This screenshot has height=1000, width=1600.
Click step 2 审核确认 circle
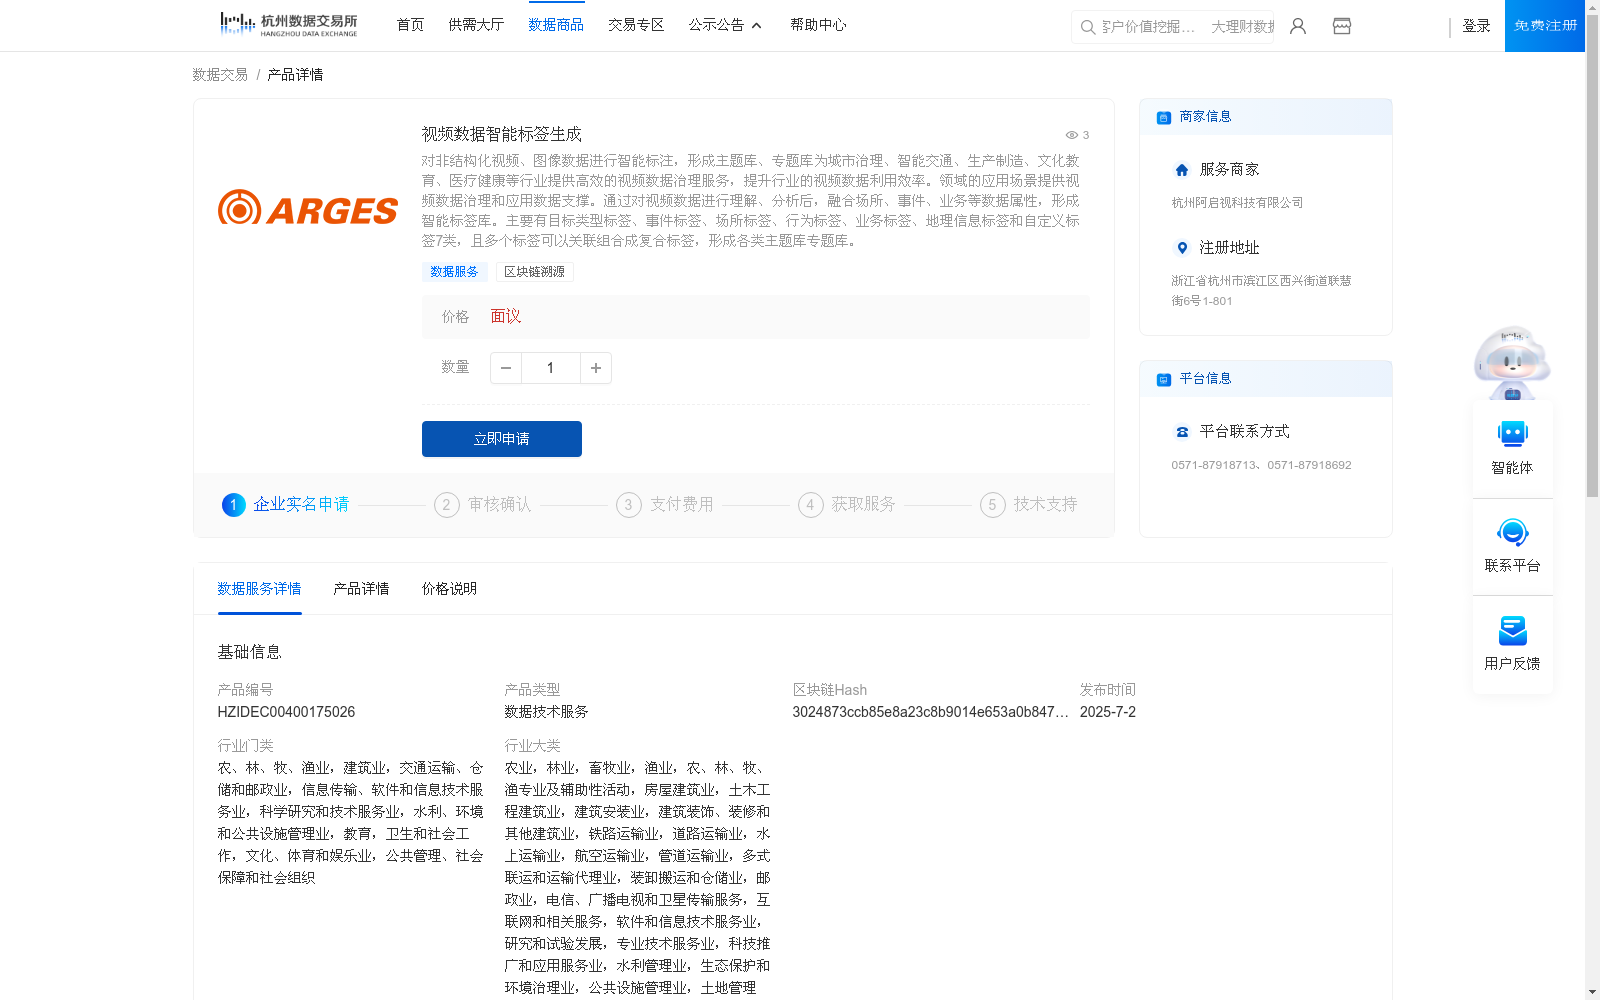click(446, 505)
